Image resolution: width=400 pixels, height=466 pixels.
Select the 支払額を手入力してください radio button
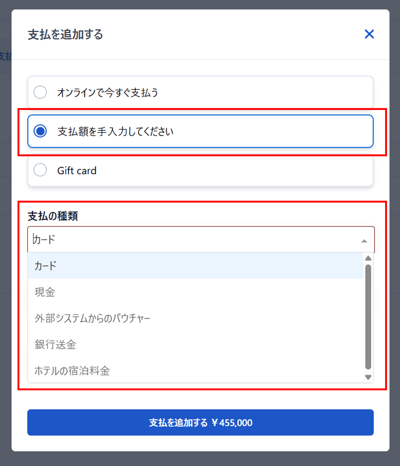tap(40, 131)
